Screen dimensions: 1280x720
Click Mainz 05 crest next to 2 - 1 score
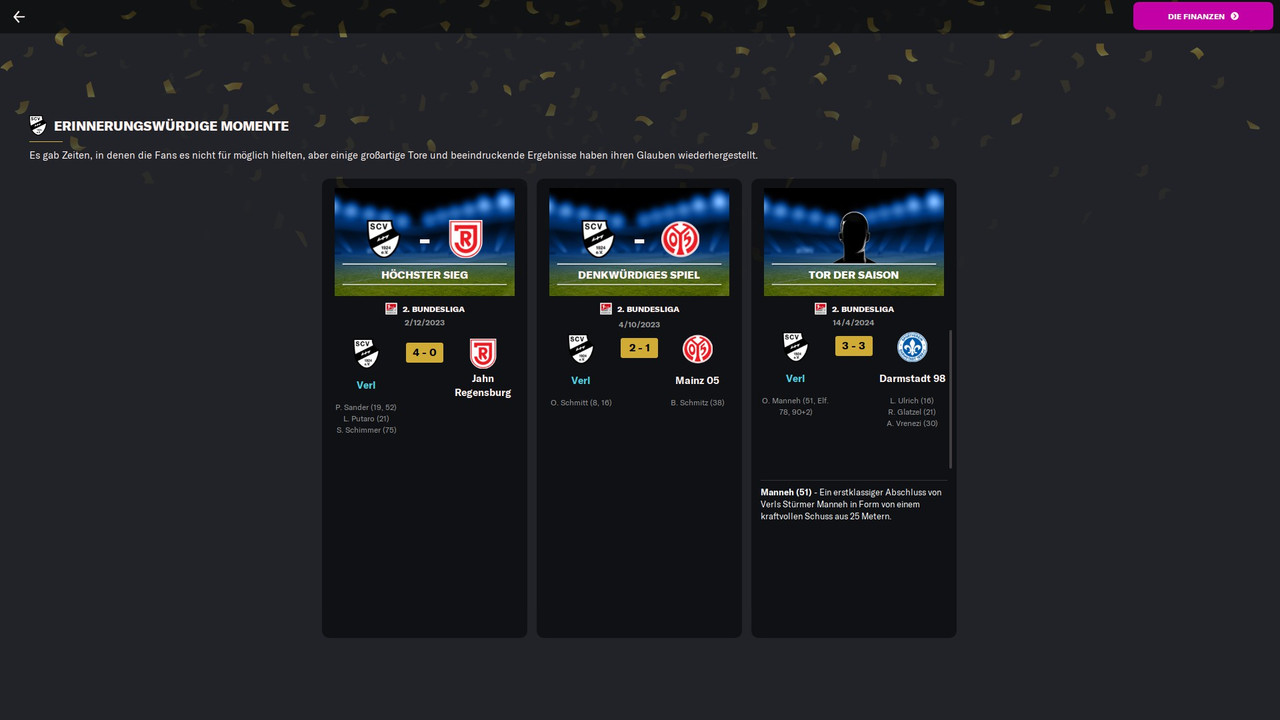tap(697, 349)
